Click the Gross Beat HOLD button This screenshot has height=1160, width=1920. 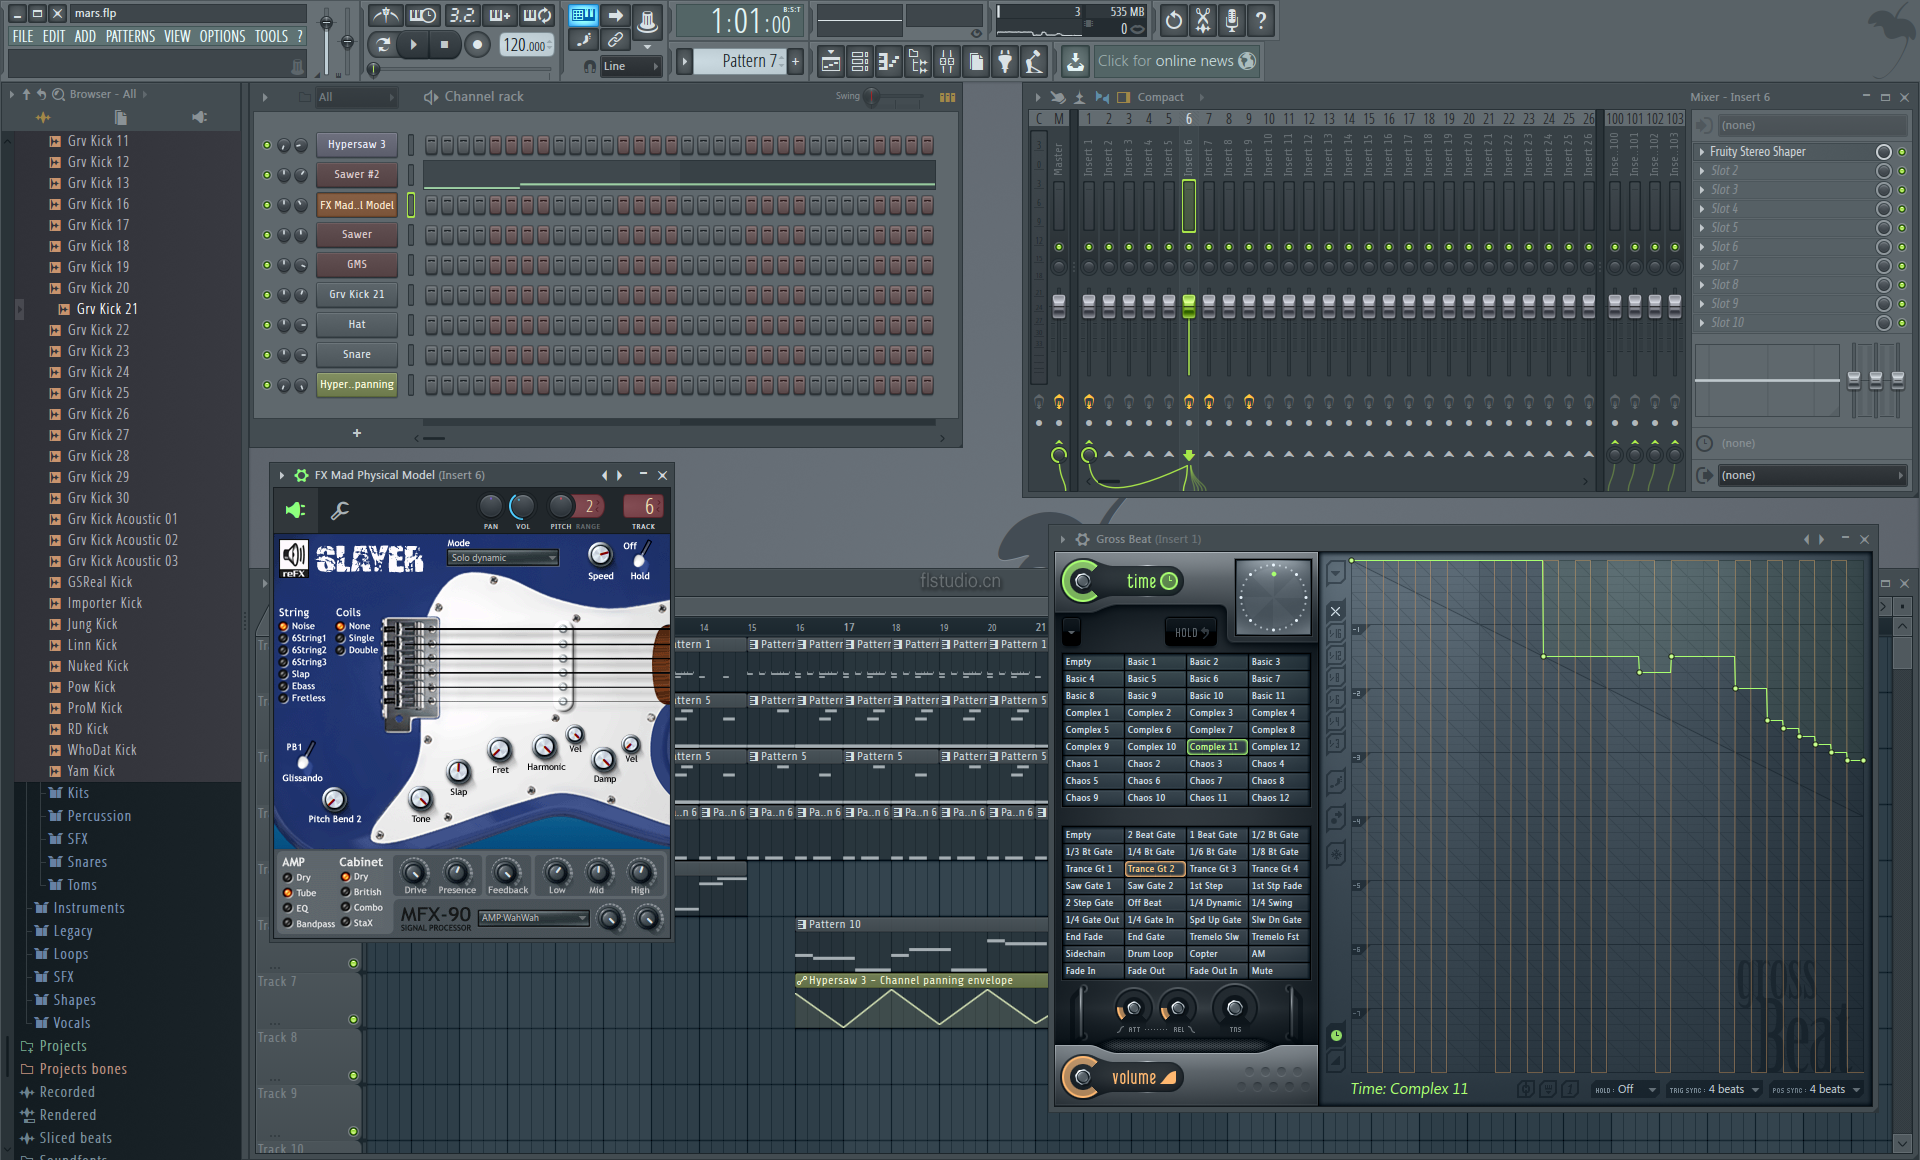tap(1192, 632)
